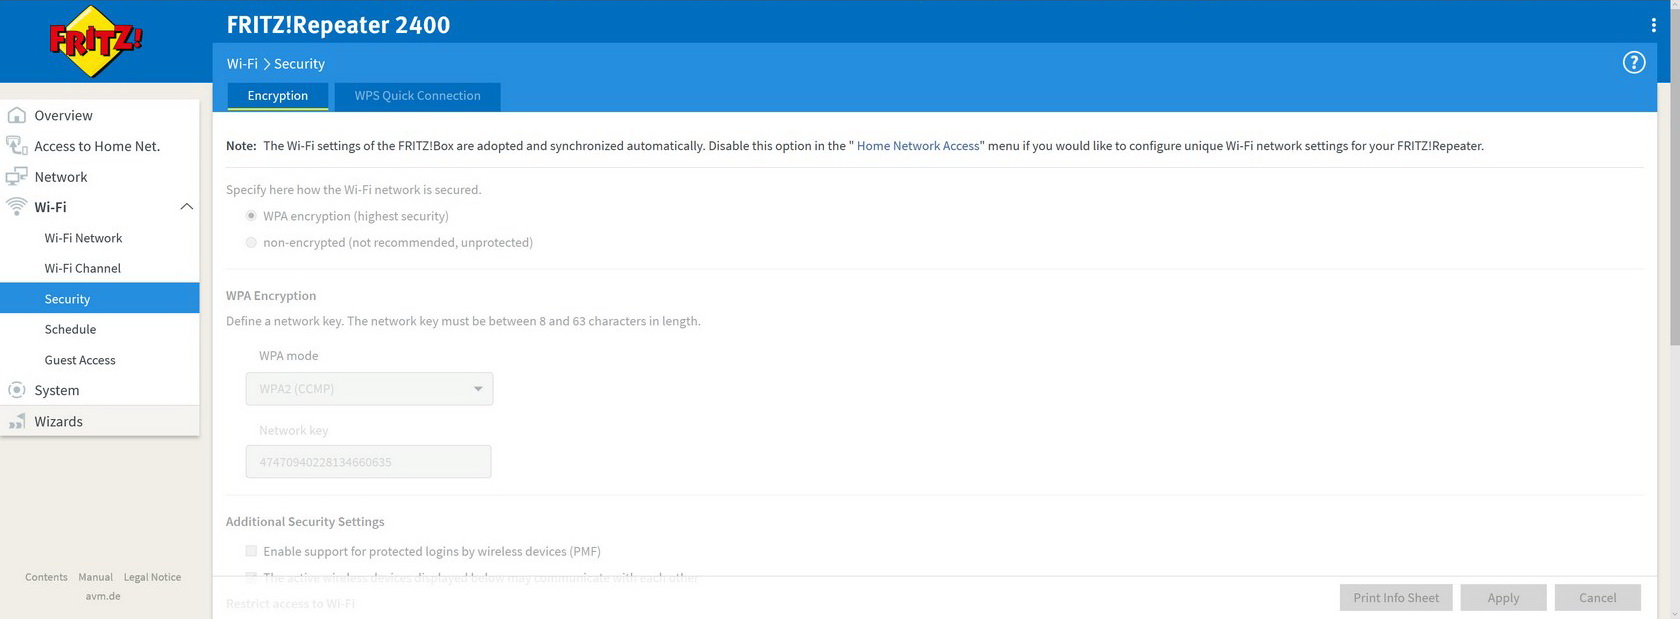Image resolution: width=1680 pixels, height=619 pixels.
Task: Collapse the Wi-Fi menu chevron
Action: click(x=186, y=207)
